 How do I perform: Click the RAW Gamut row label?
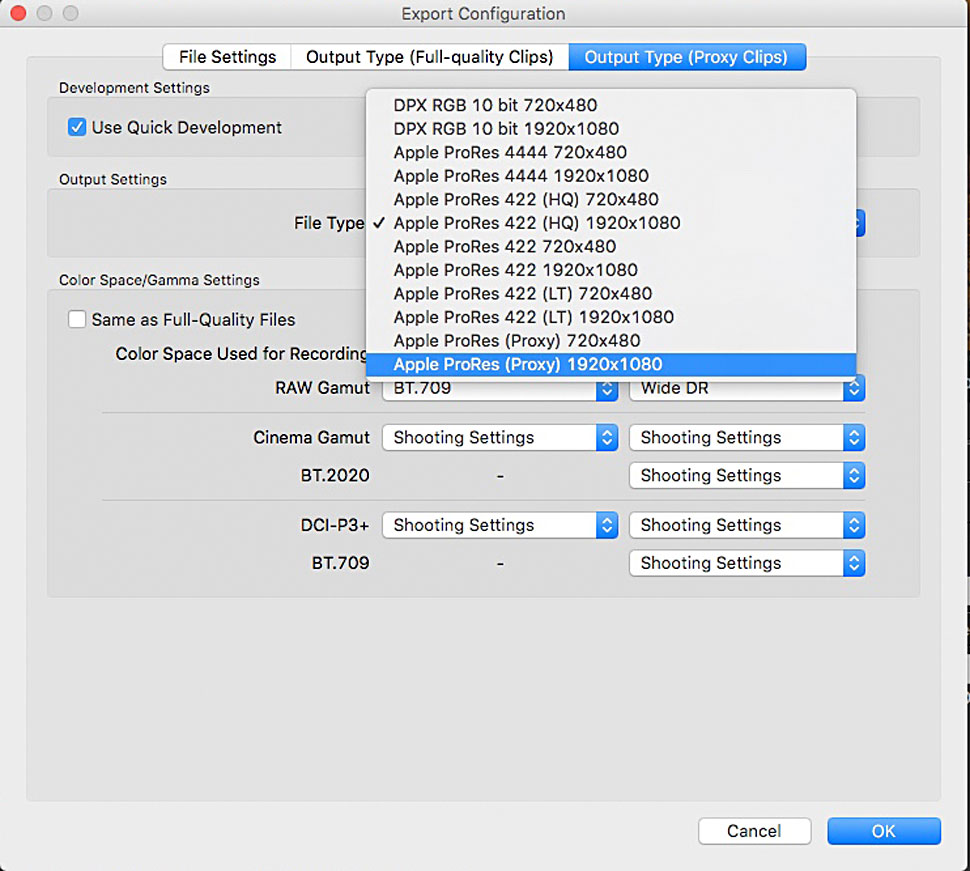(322, 388)
